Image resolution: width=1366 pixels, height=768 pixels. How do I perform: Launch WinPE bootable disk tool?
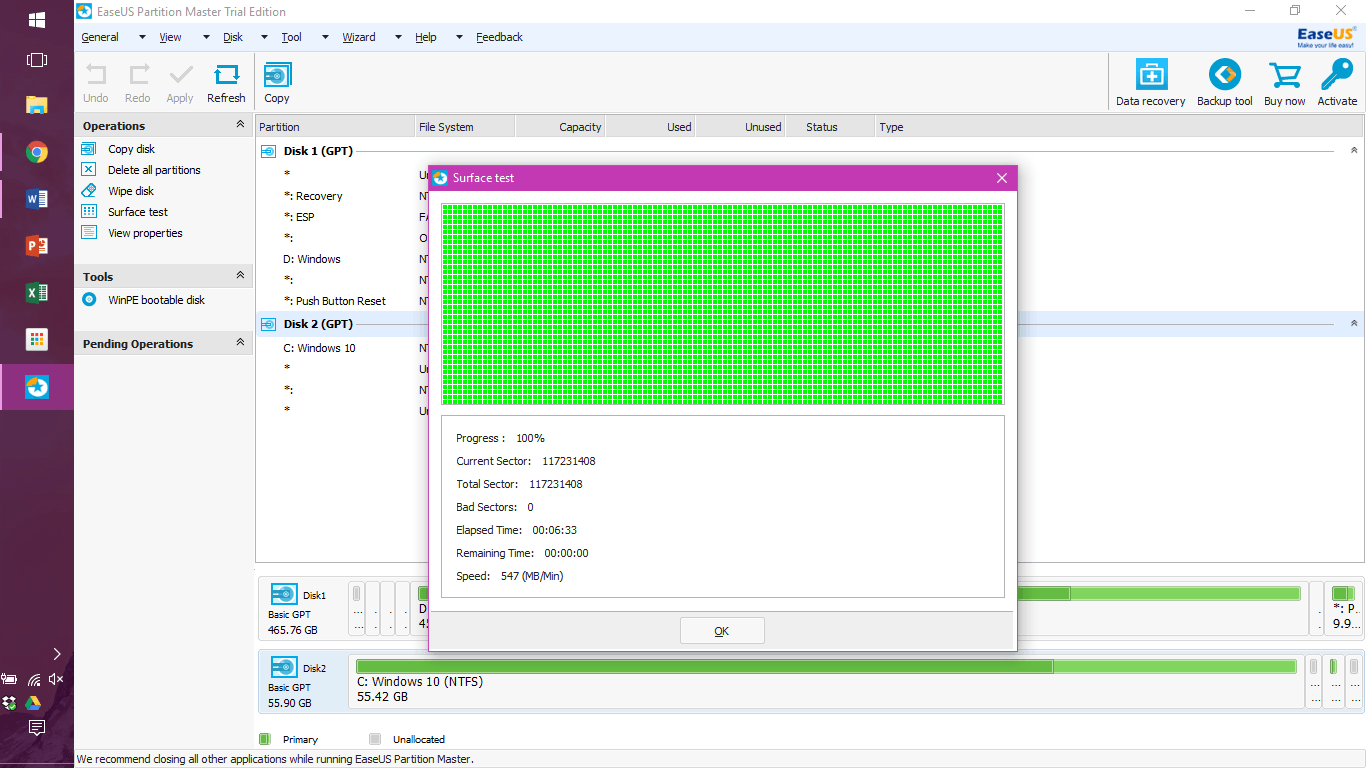pyautogui.click(x=156, y=300)
